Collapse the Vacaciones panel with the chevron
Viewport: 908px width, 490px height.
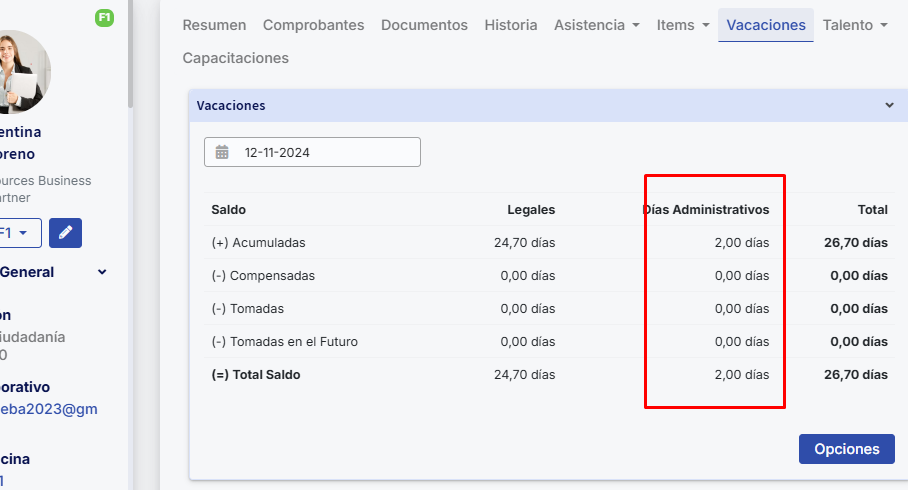[889, 105]
